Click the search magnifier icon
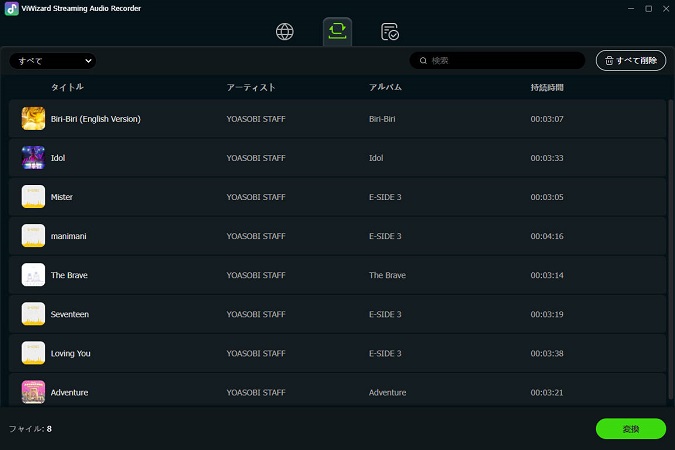The image size is (675, 450). [423, 61]
